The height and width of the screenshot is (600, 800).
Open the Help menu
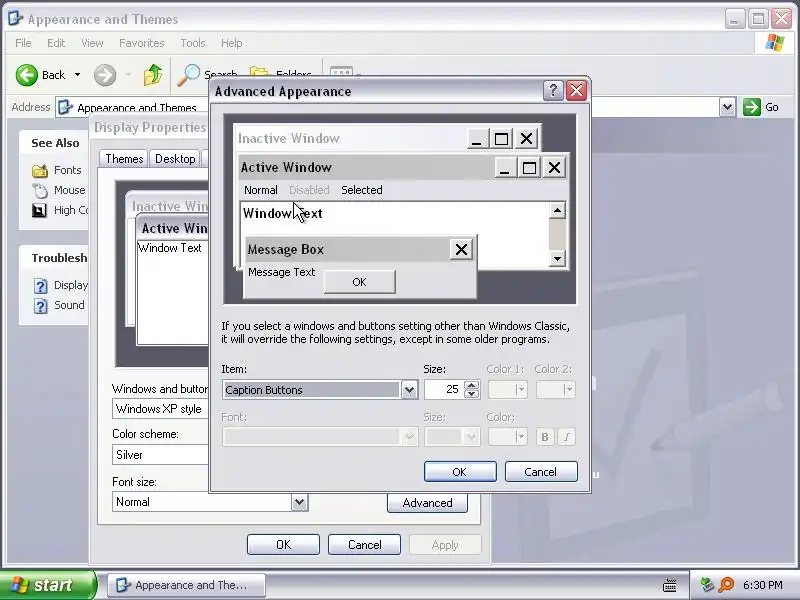click(x=232, y=43)
